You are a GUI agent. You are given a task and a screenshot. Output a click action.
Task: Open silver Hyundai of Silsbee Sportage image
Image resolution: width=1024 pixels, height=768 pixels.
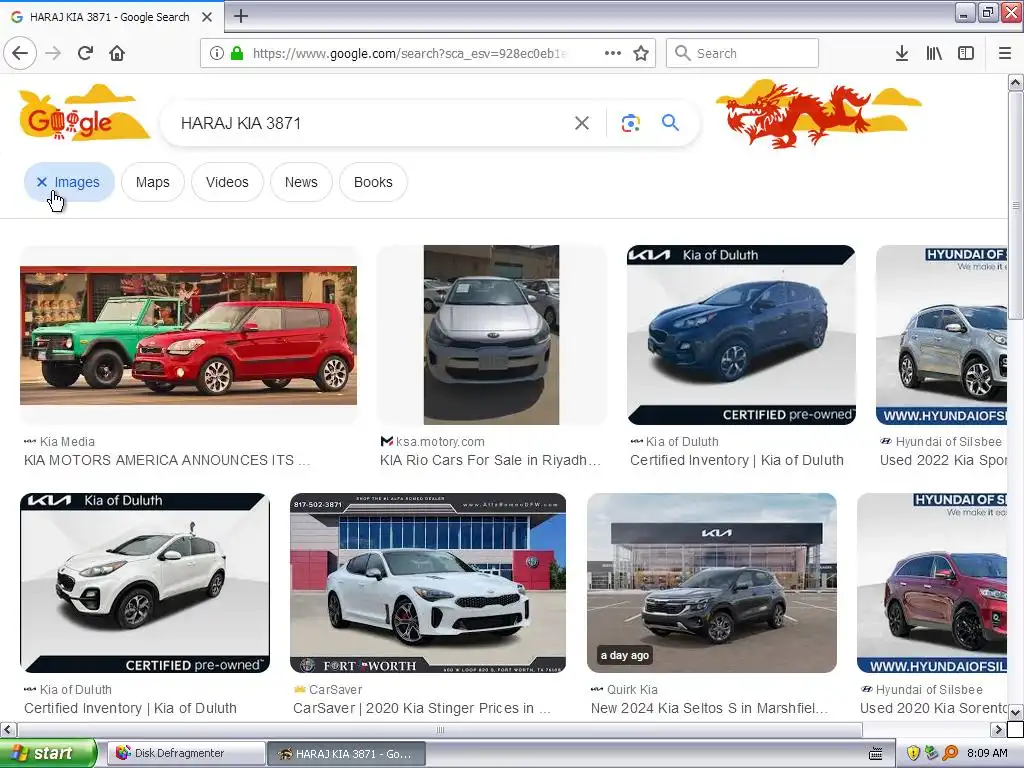(941, 335)
